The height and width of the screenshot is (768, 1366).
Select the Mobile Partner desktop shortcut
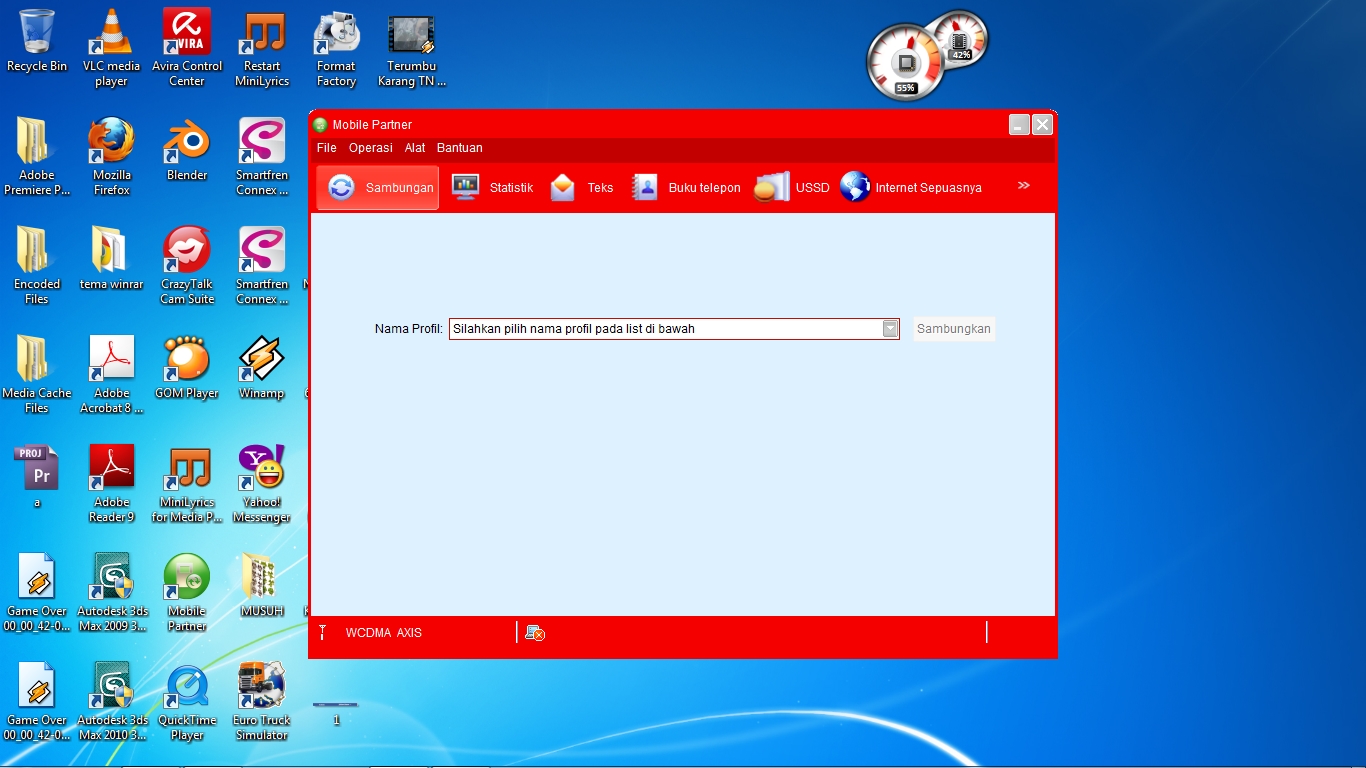click(187, 593)
